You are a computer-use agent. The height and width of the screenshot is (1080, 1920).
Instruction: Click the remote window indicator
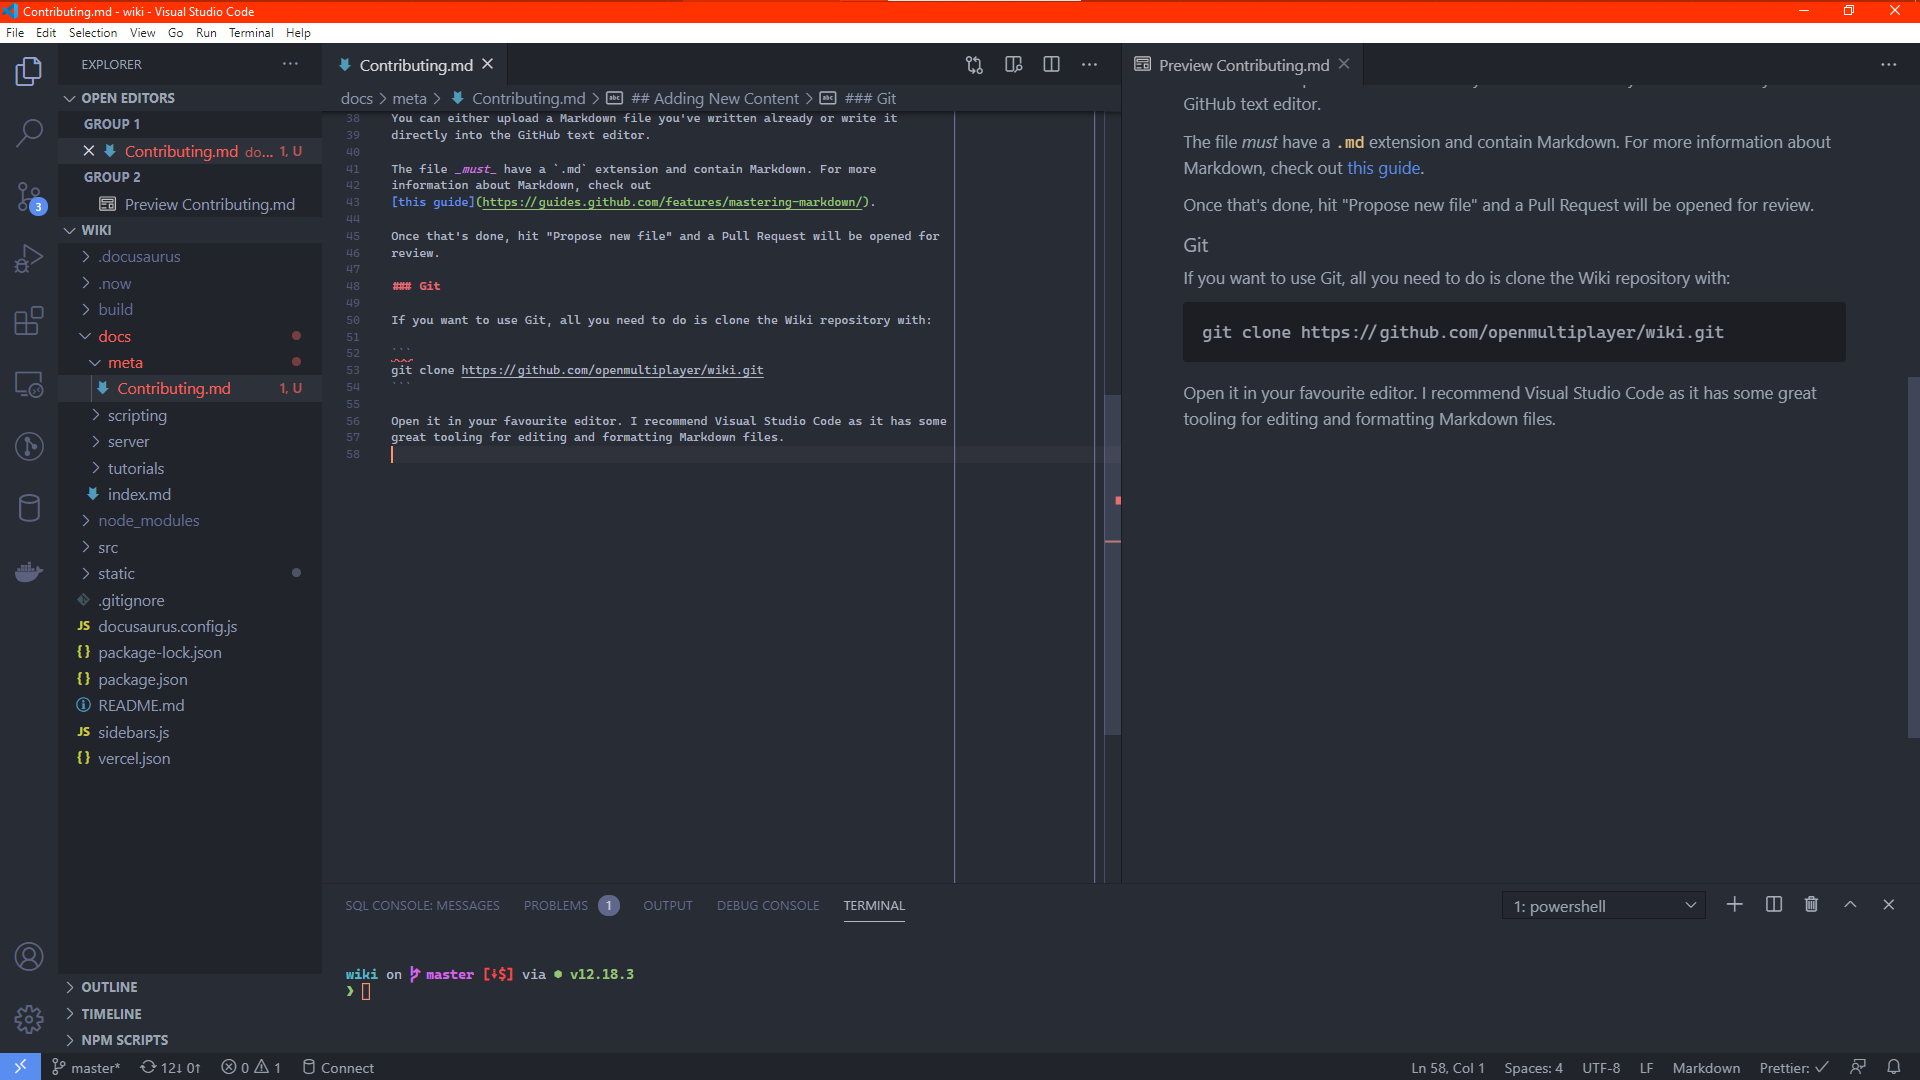[x=20, y=1067]
